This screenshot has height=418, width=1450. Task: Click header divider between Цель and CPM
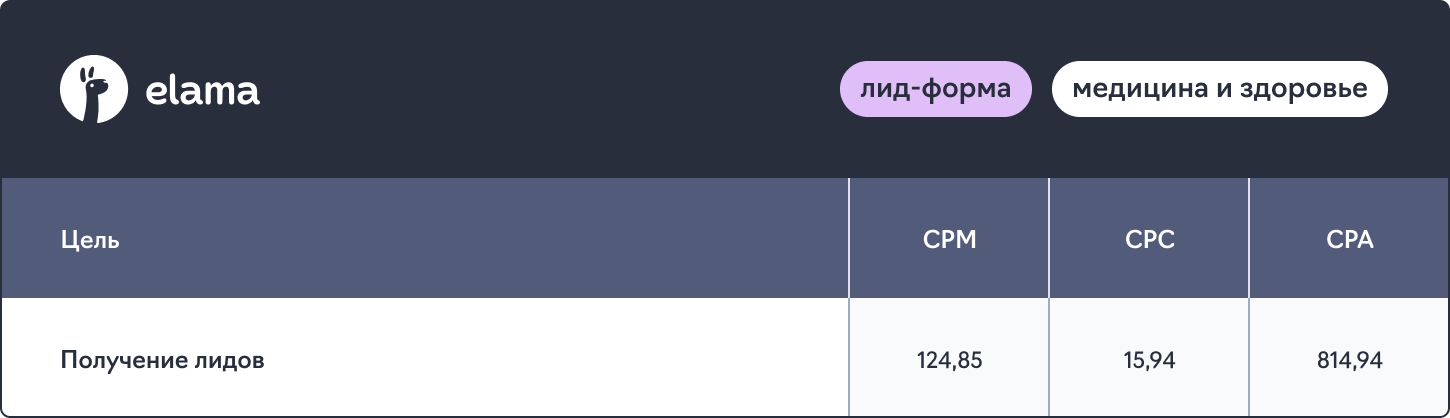[849, 238]
